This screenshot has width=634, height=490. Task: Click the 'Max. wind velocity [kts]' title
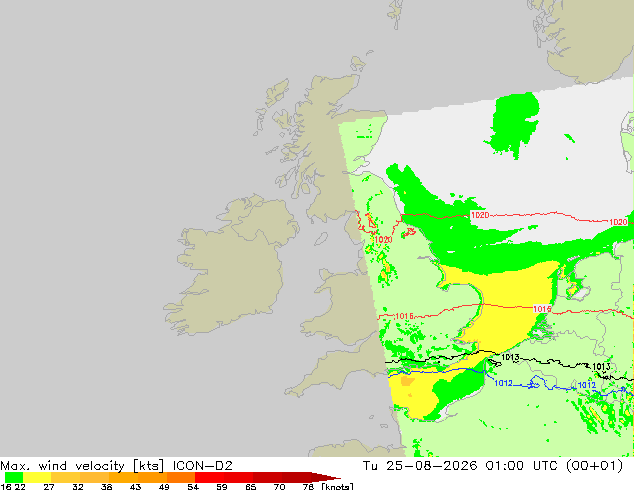pyautogui.click(x=82, y=466)
